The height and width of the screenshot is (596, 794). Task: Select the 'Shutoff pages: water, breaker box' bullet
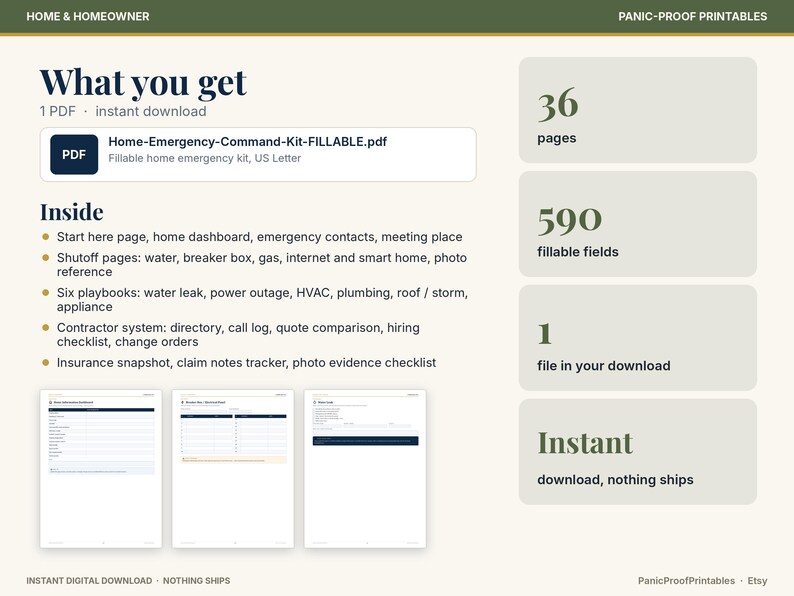pyautogui.click(x=262, y=264)
